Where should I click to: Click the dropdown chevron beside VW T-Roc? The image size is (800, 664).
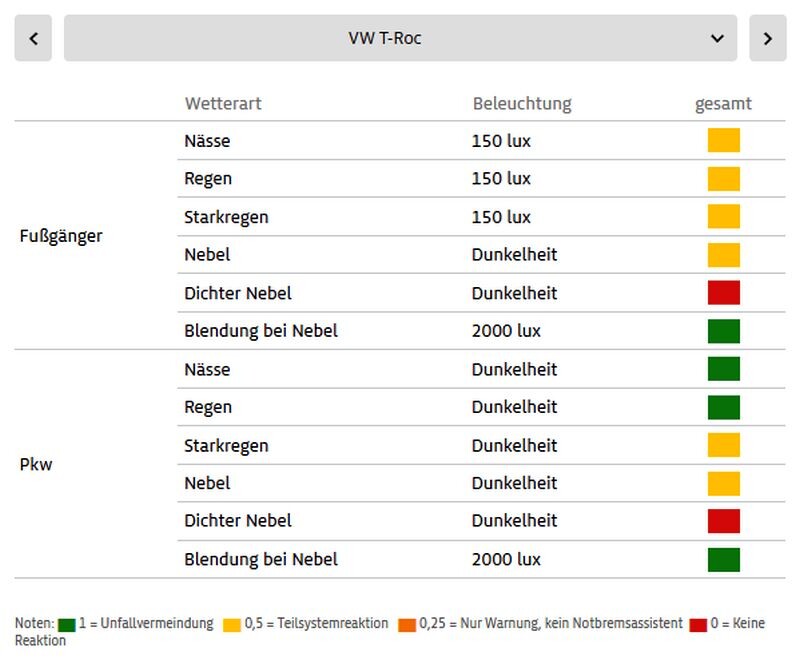[717, 39]
